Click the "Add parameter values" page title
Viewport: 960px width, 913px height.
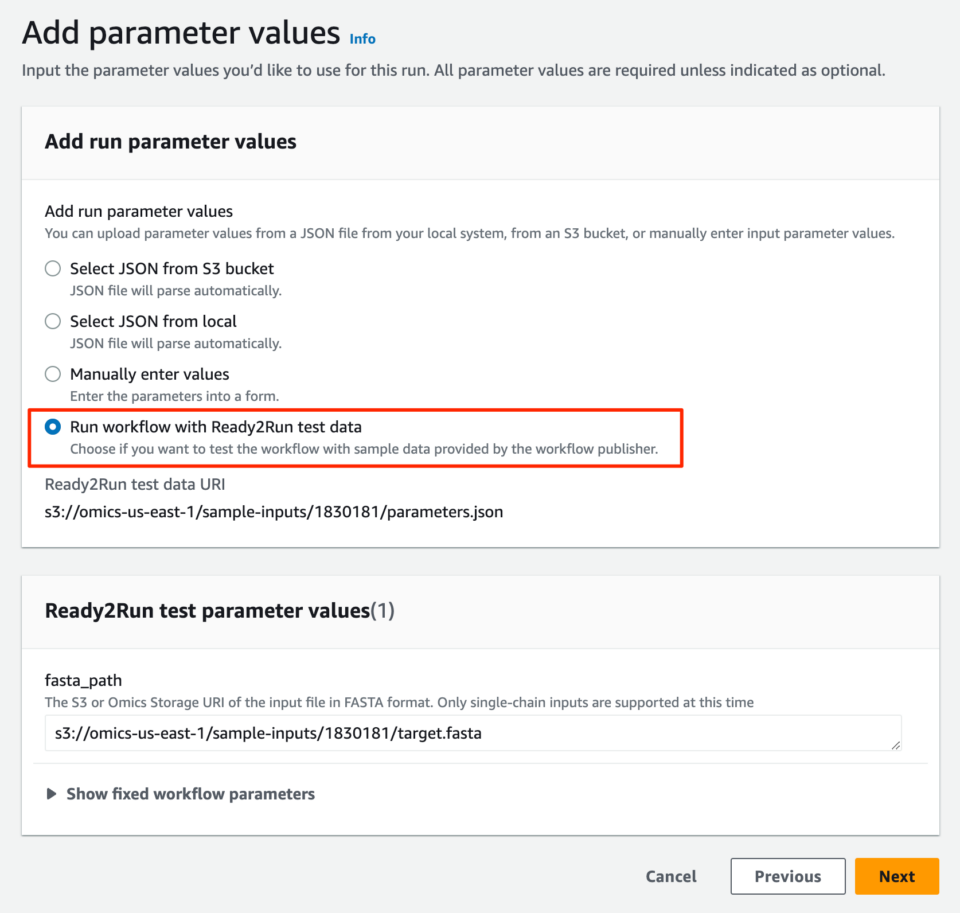tap(180, 33)
